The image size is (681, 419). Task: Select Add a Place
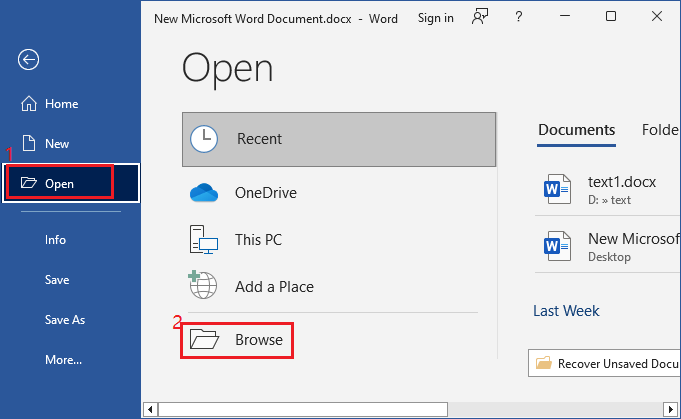[x=339, y=287]
